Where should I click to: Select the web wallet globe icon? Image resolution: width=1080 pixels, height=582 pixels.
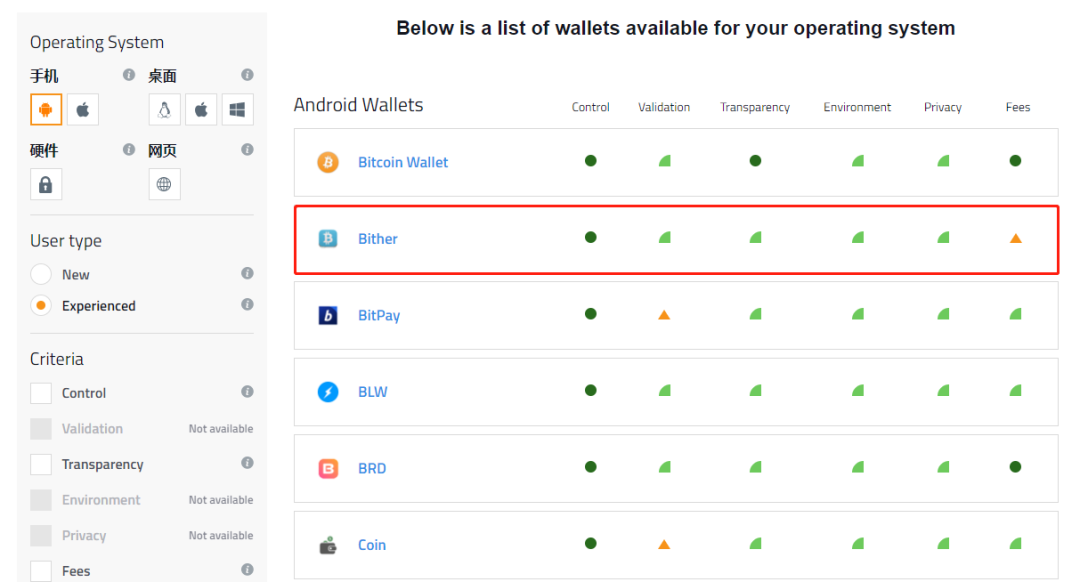pyautogui.click(x=164, y=184)
